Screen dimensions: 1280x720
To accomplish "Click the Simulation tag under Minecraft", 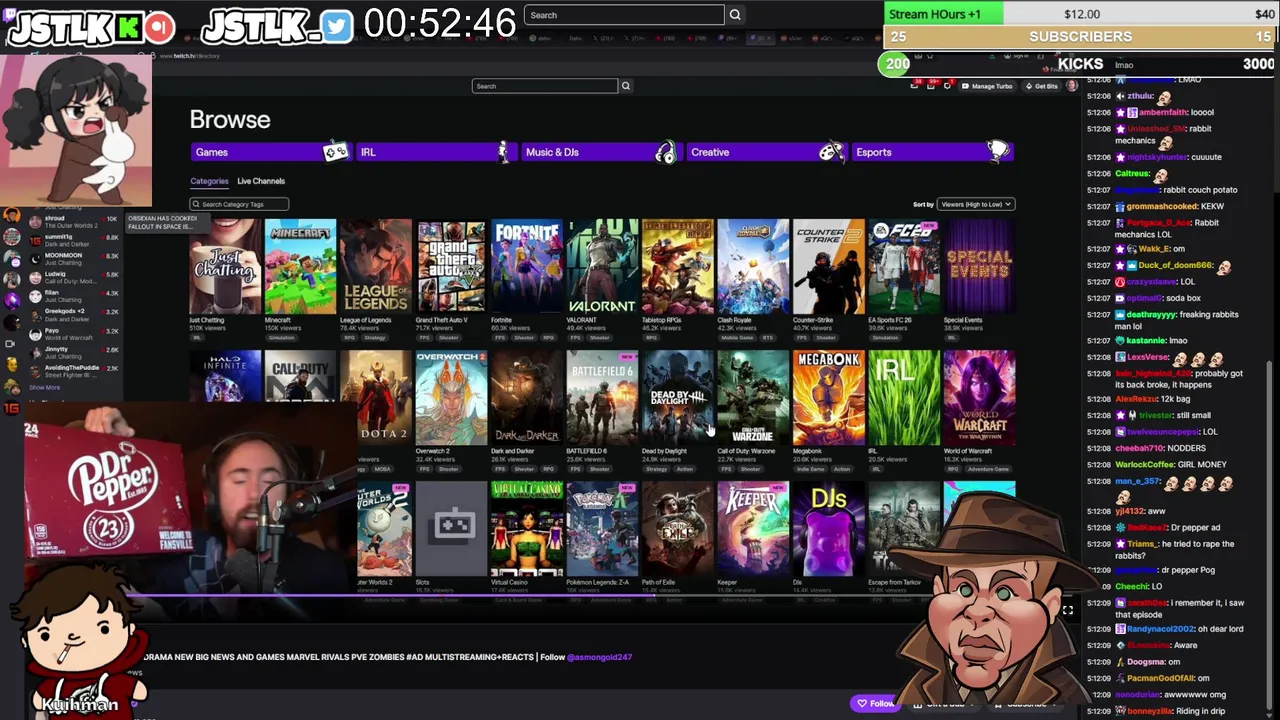I will click(x=280, y=338).
